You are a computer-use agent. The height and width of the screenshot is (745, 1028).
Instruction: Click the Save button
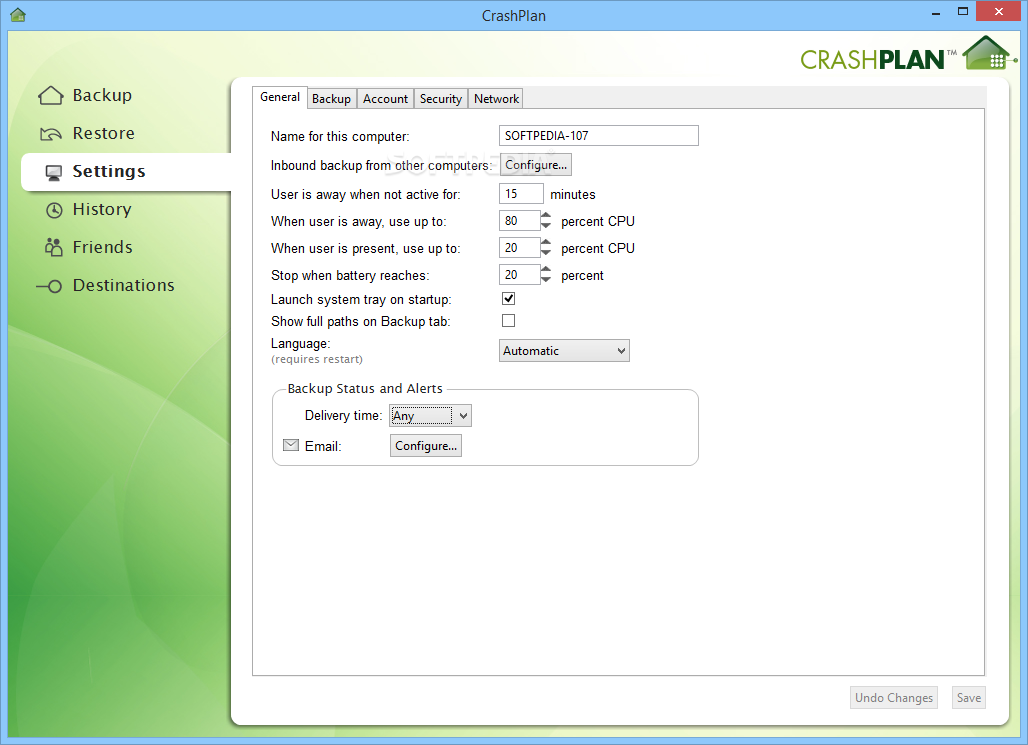pos(968,698)
